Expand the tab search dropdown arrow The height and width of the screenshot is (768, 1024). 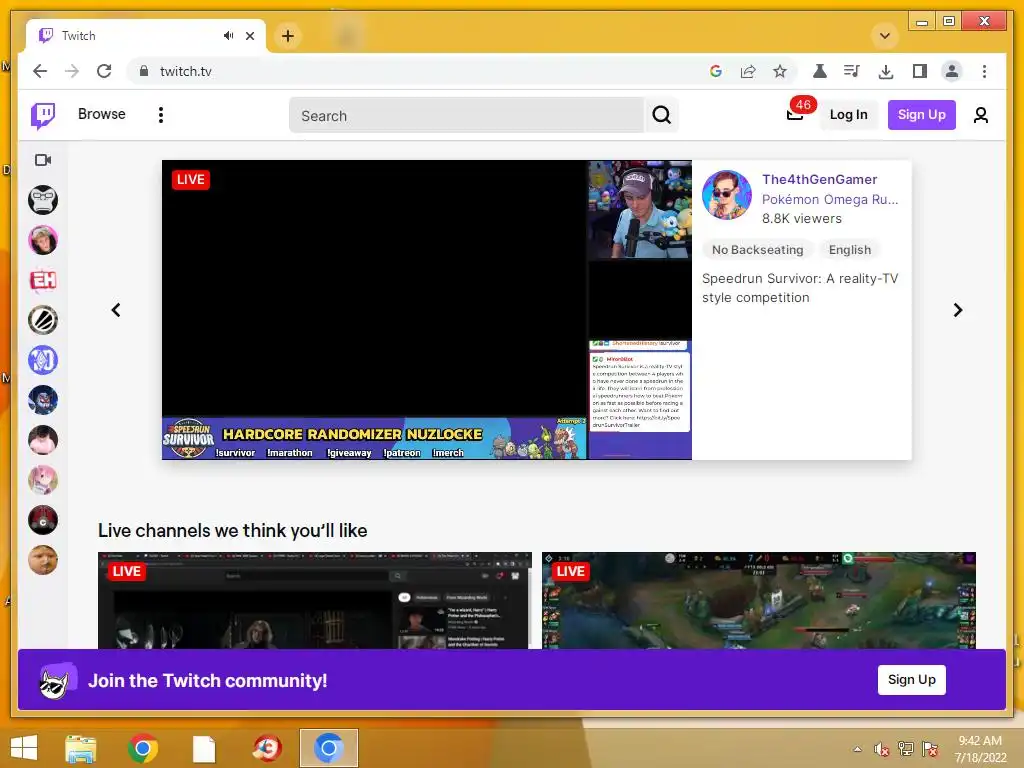(885, 36)
